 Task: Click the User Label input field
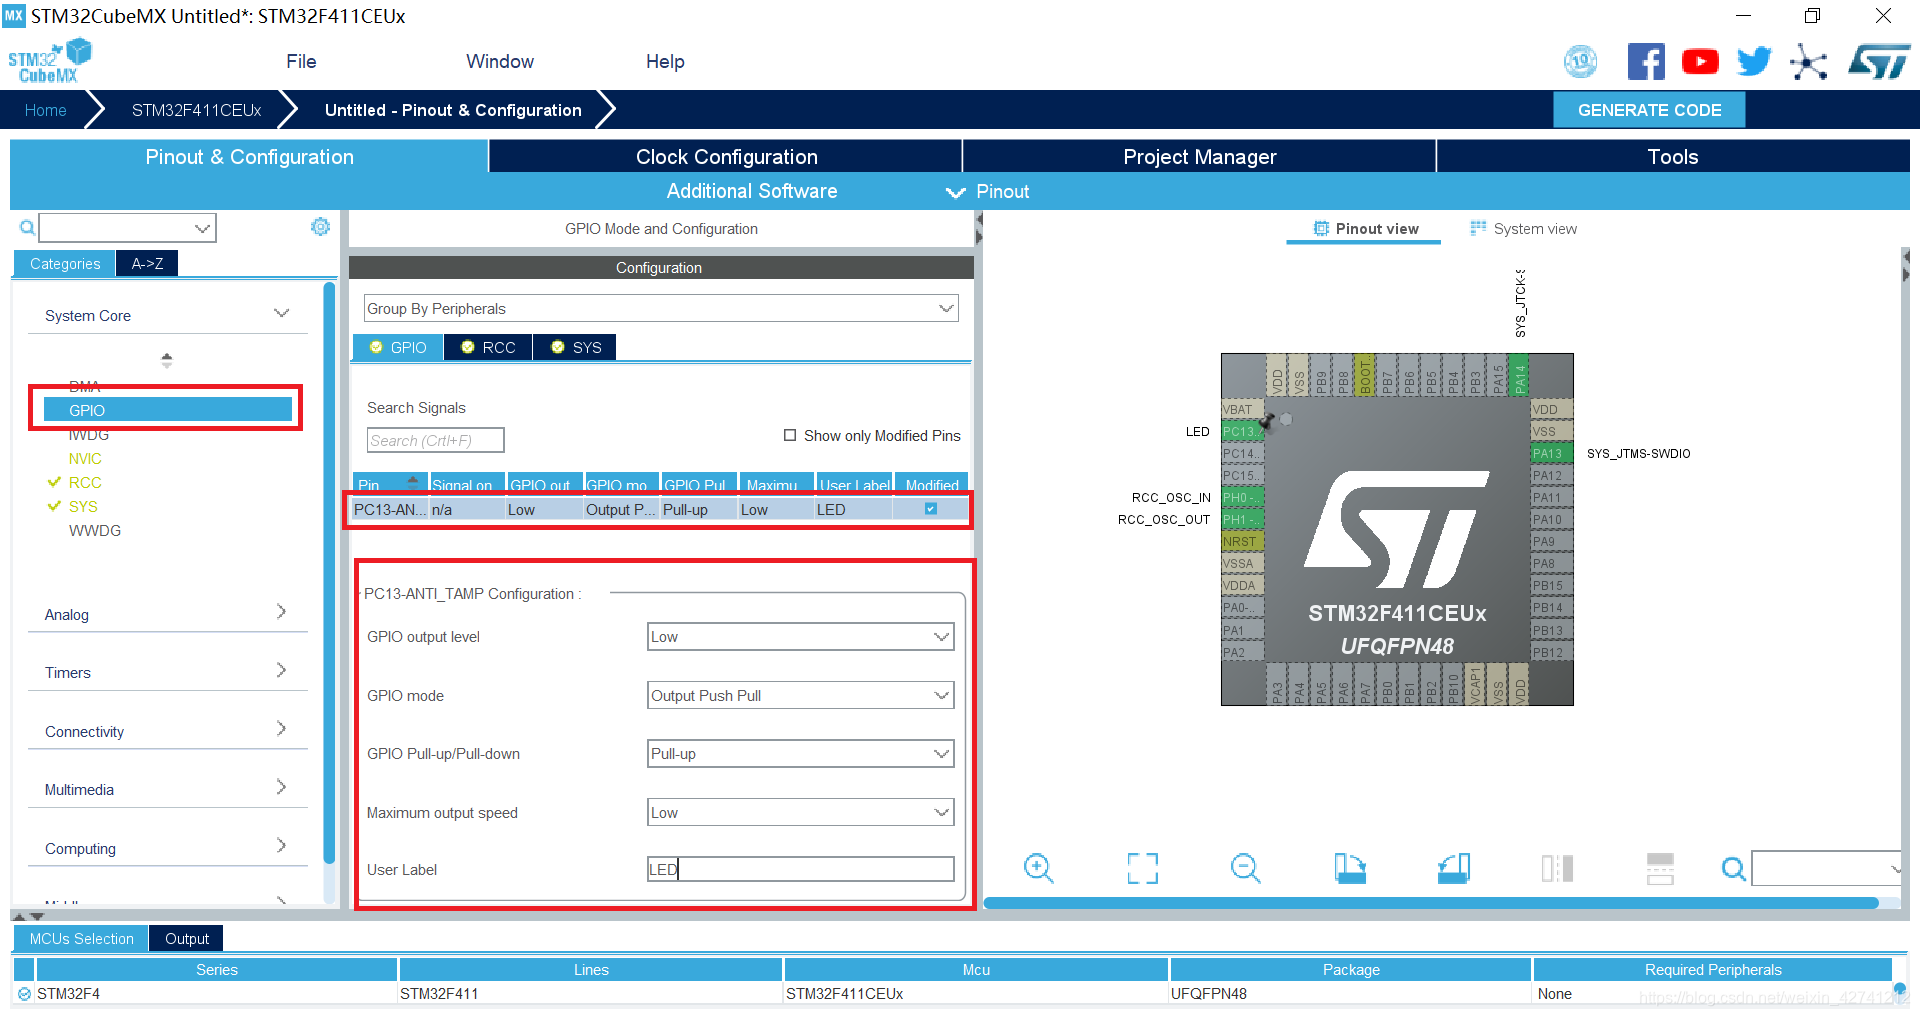click(800, 870)
